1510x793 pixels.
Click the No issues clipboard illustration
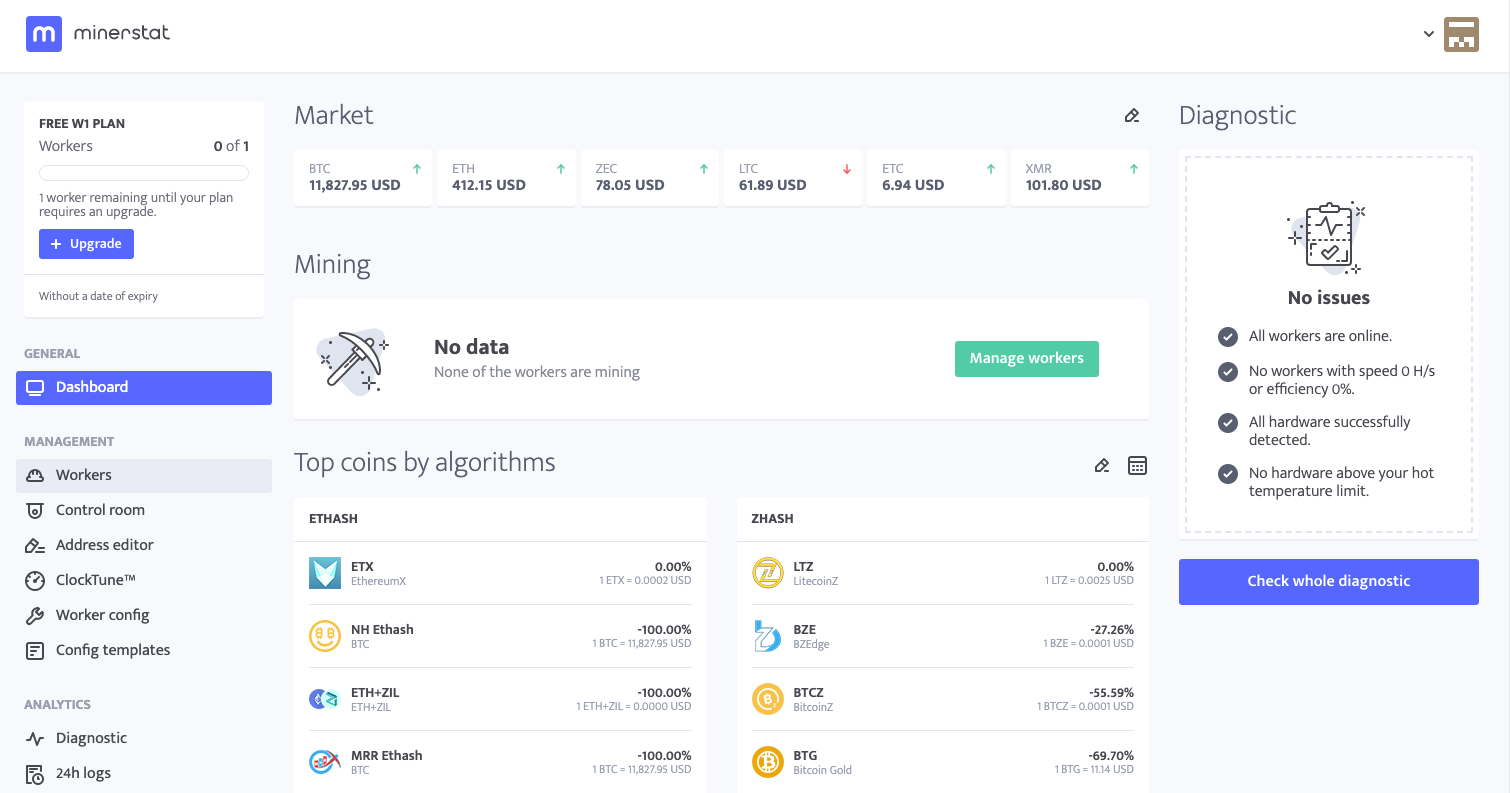(x=1328, y=238)
